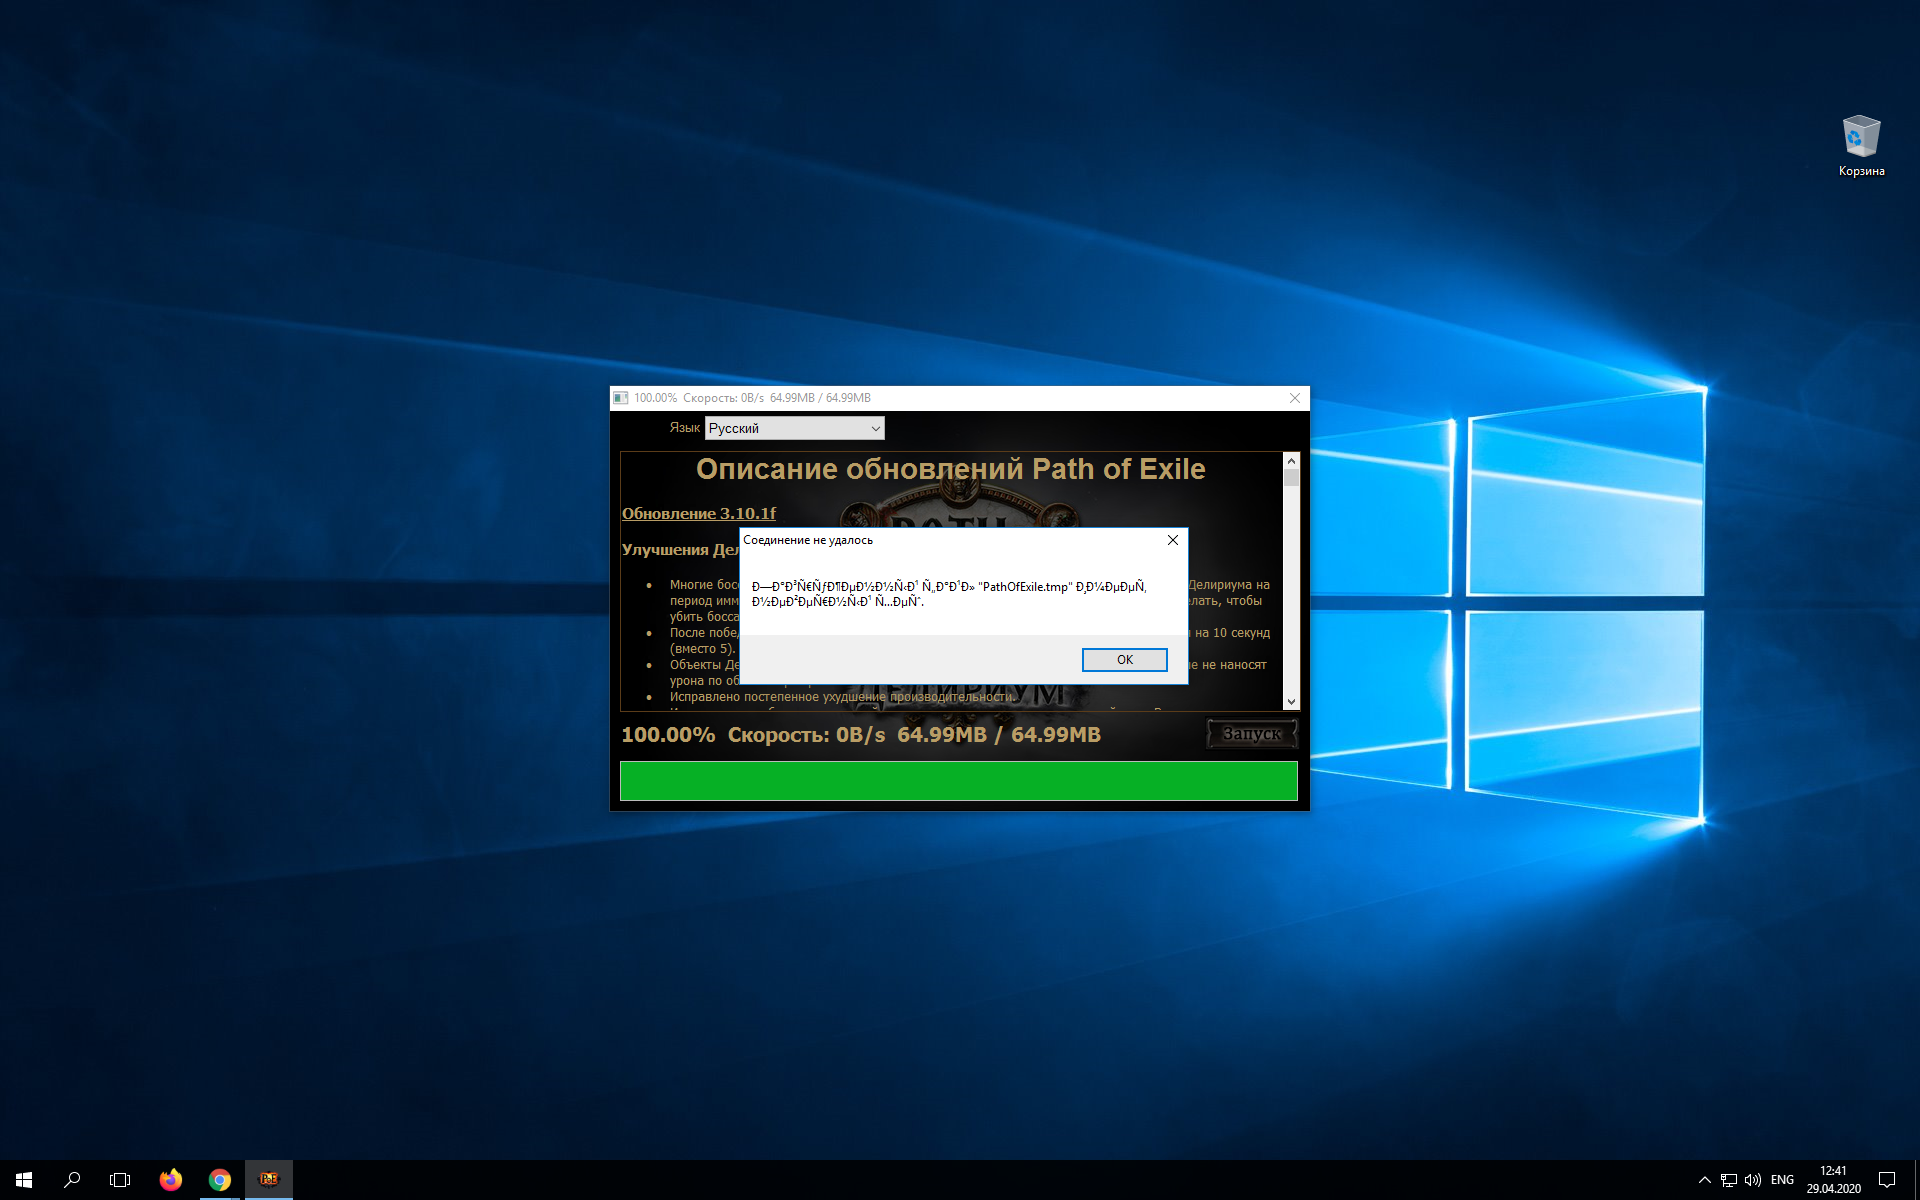Open the network status tray icon
Image resolution: width=1920 pixels, height=1200 pixels.
[1729, 1180]
